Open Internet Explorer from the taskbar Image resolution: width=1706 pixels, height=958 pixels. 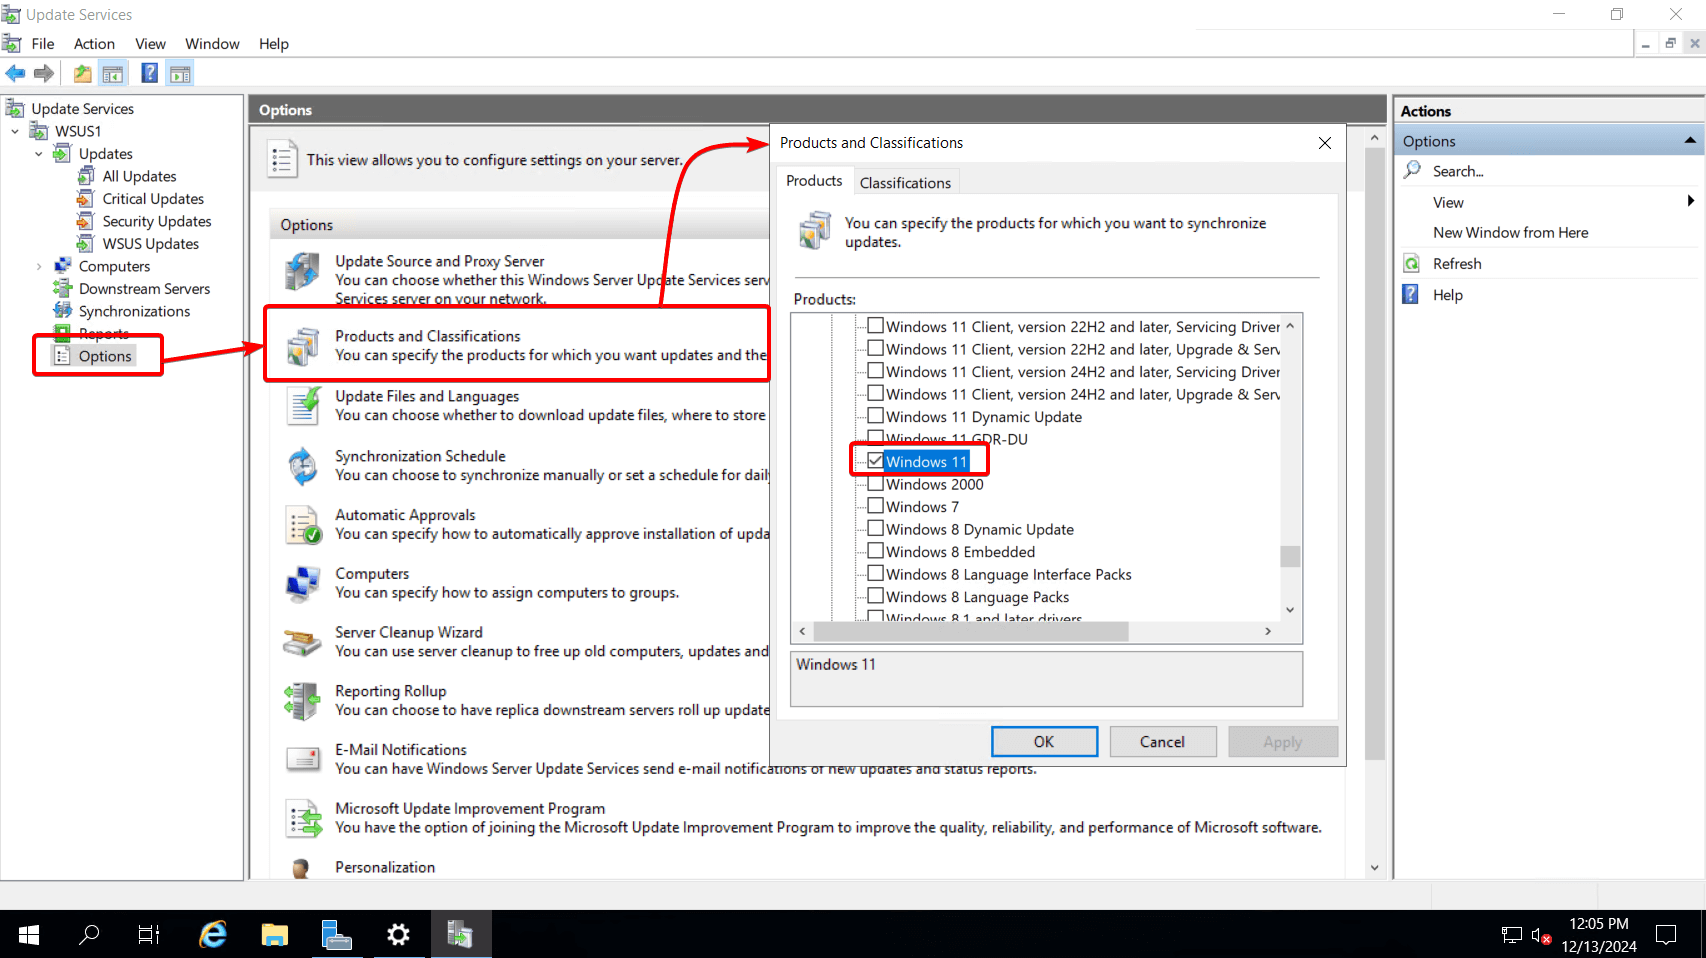click(212, 934)
